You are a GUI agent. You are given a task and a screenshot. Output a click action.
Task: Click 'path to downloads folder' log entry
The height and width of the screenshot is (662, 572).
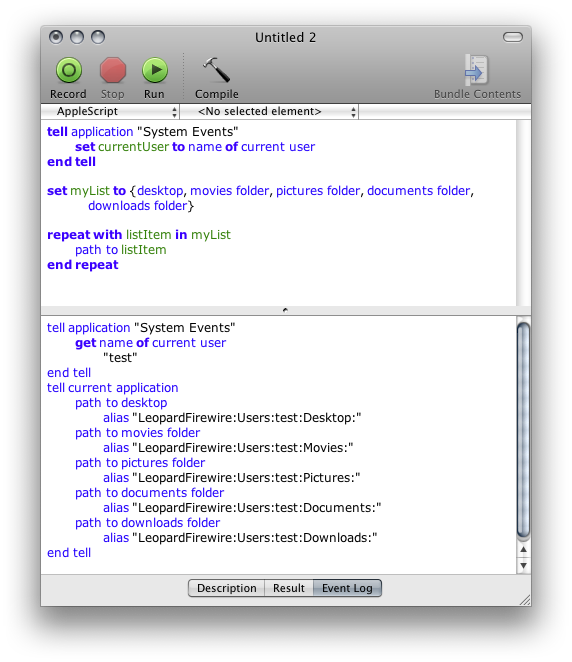coord(148,523)
